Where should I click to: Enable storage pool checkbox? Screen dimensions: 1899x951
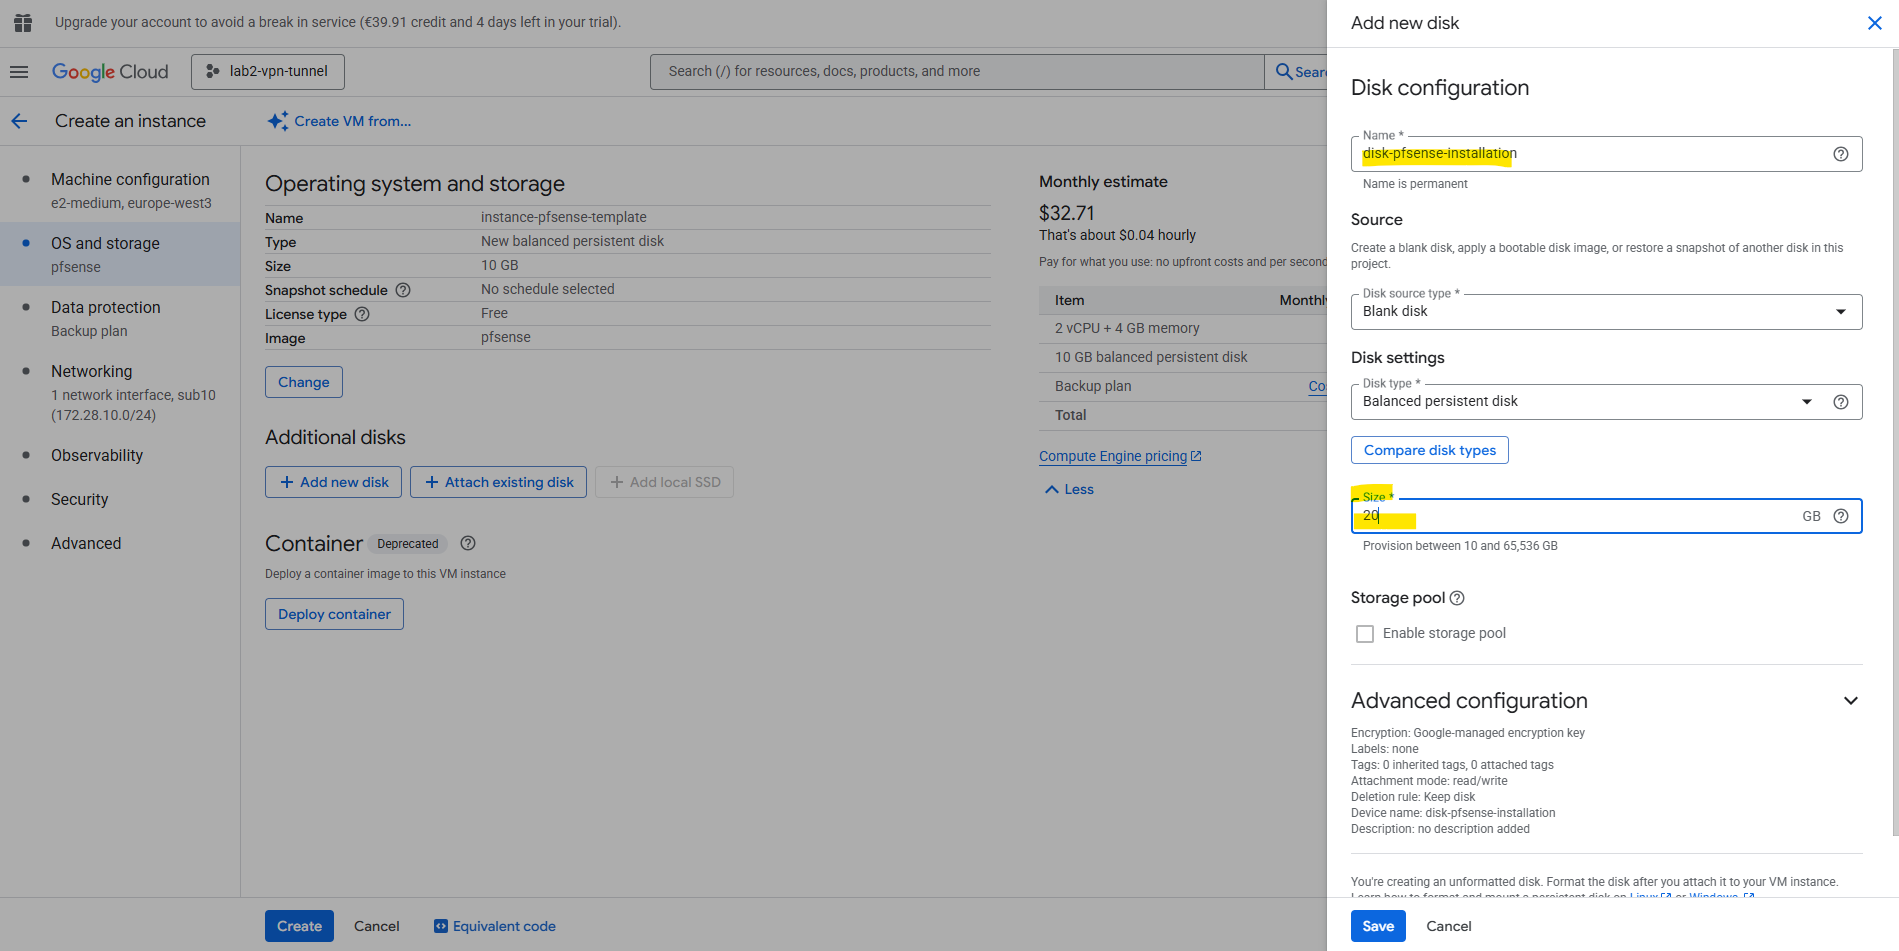click(x=1364, y=634)
